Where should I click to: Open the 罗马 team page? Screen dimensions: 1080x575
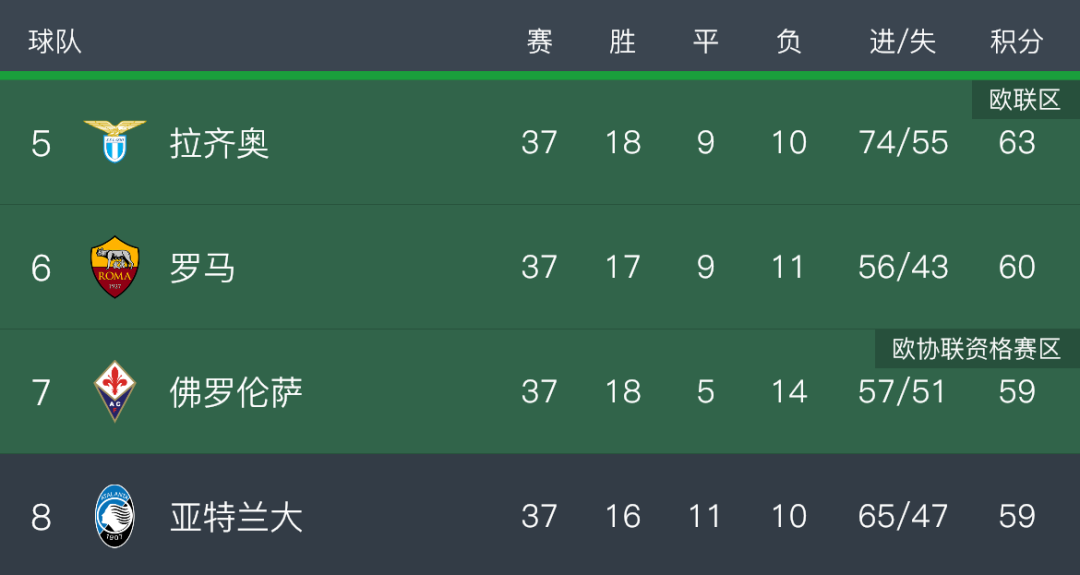click(202, 268)
